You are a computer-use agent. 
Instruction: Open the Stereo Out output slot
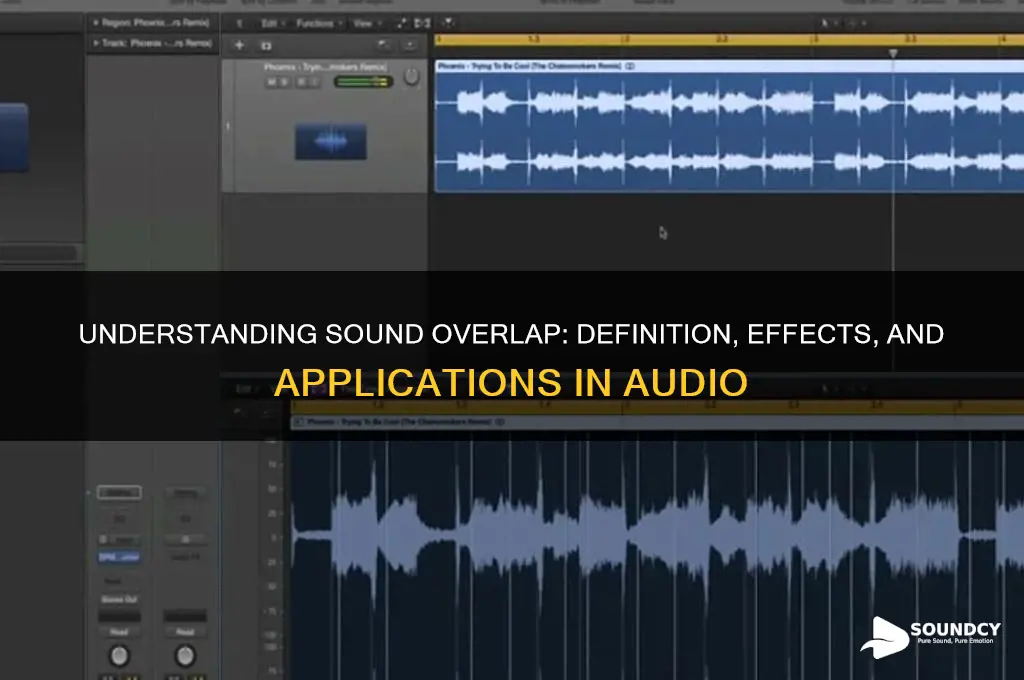[119, 600]
